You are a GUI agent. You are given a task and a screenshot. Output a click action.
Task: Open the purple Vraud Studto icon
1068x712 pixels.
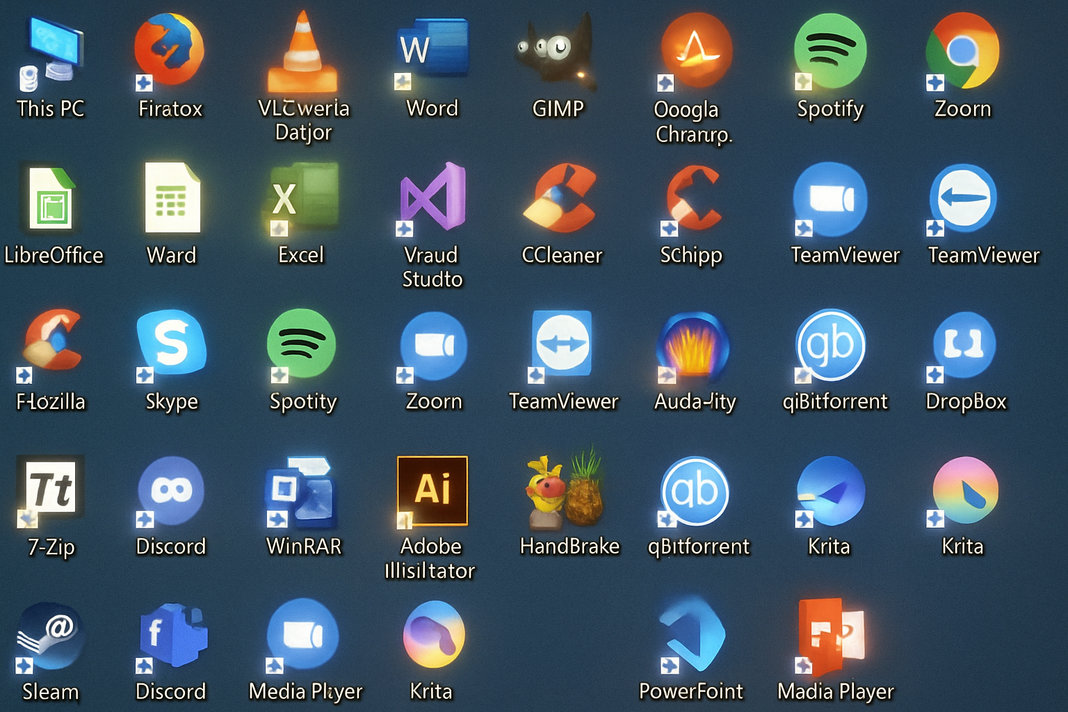431,199
